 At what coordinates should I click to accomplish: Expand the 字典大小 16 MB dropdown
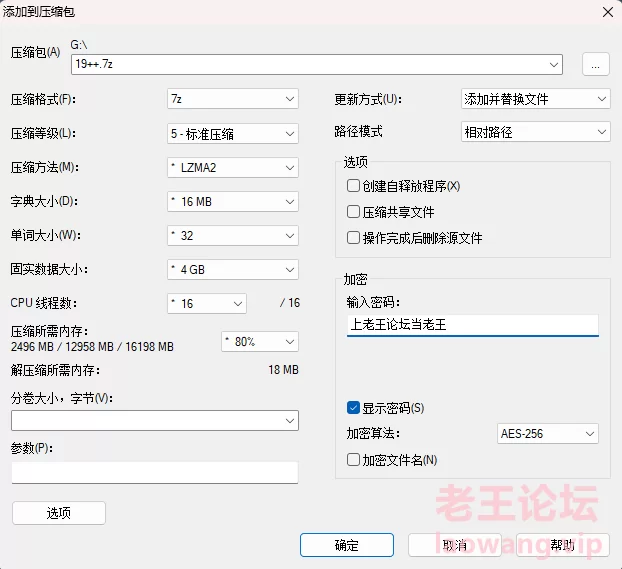coord(233,202)
